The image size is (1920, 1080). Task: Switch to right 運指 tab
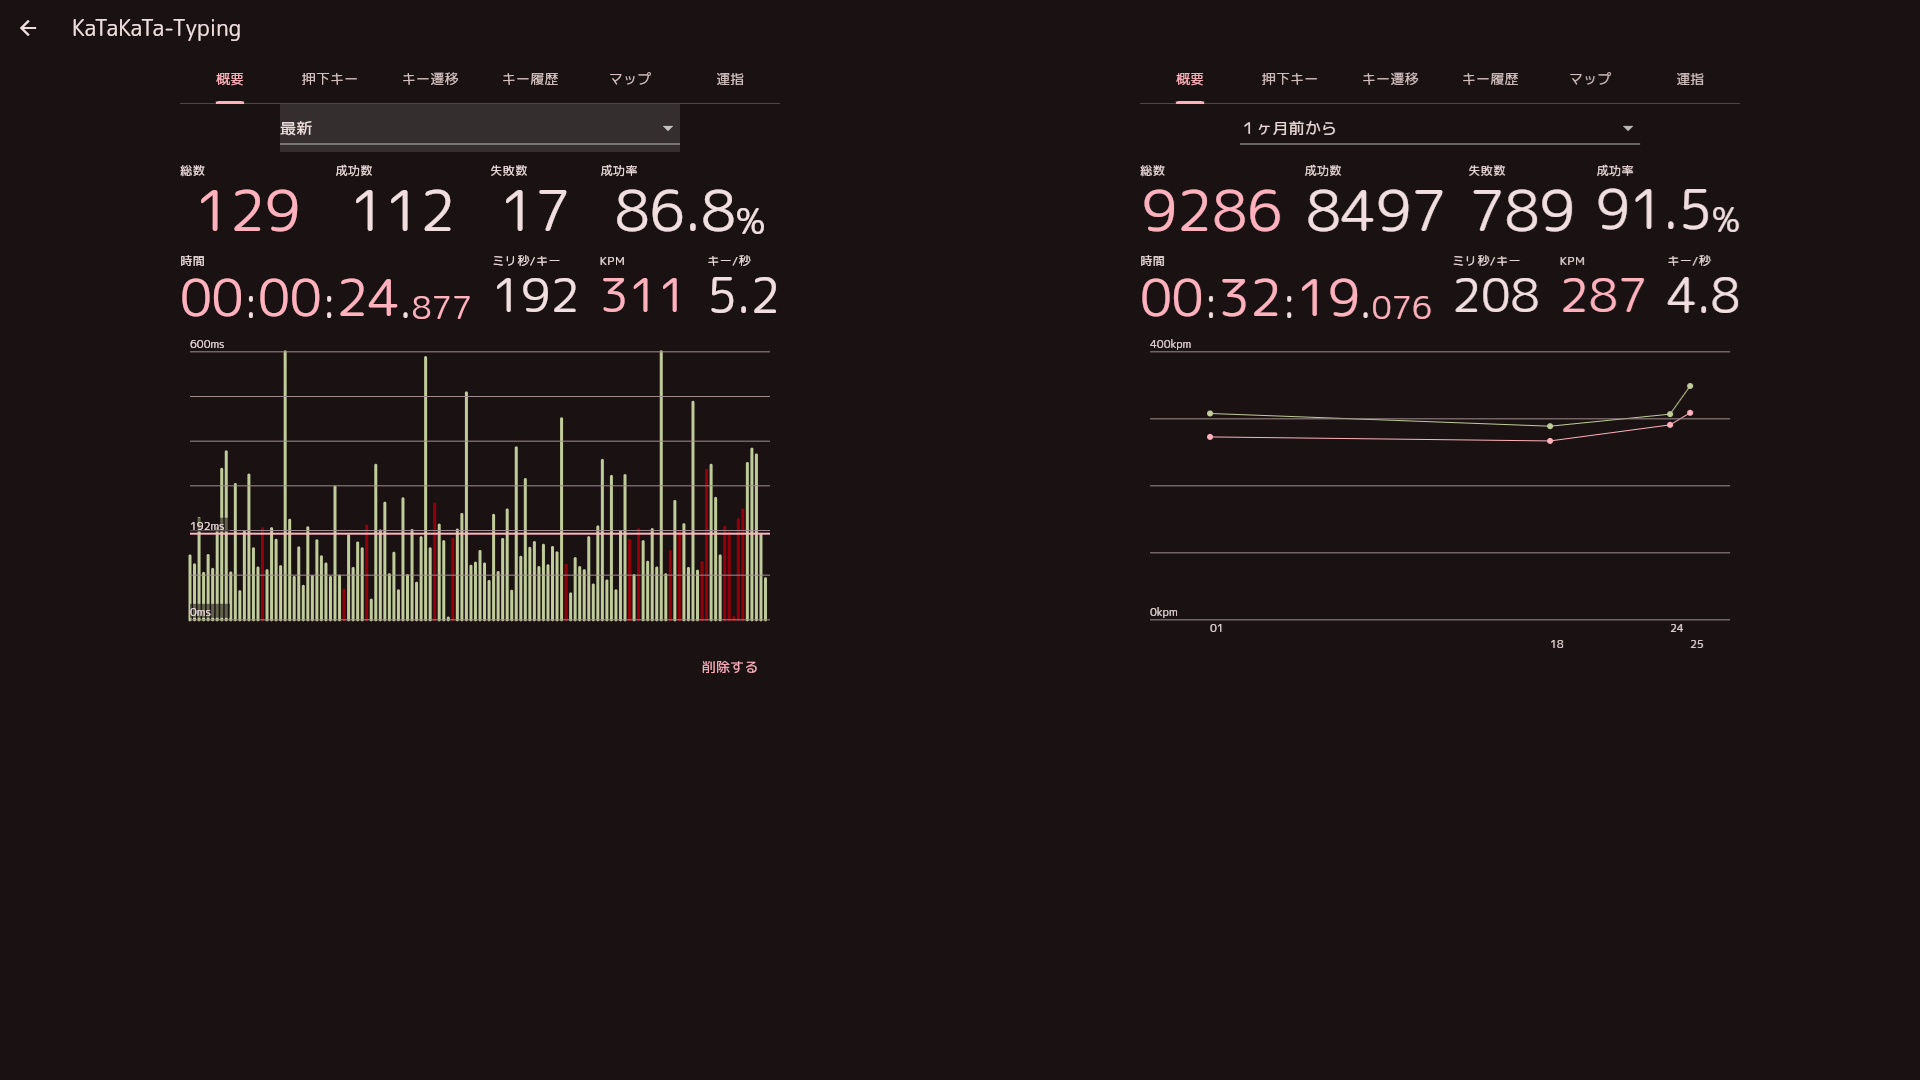click(1690, 79)
